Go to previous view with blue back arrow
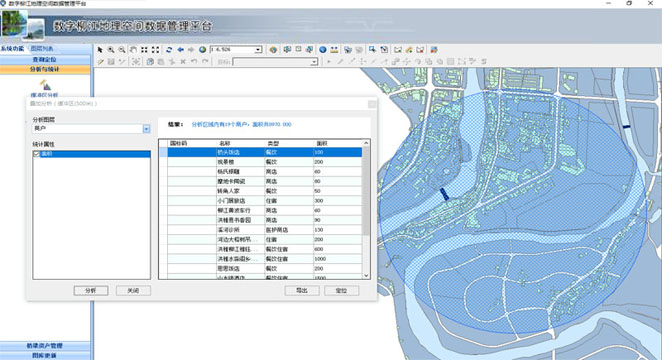Screen dimensions: 662x360 tap(180, 50)
